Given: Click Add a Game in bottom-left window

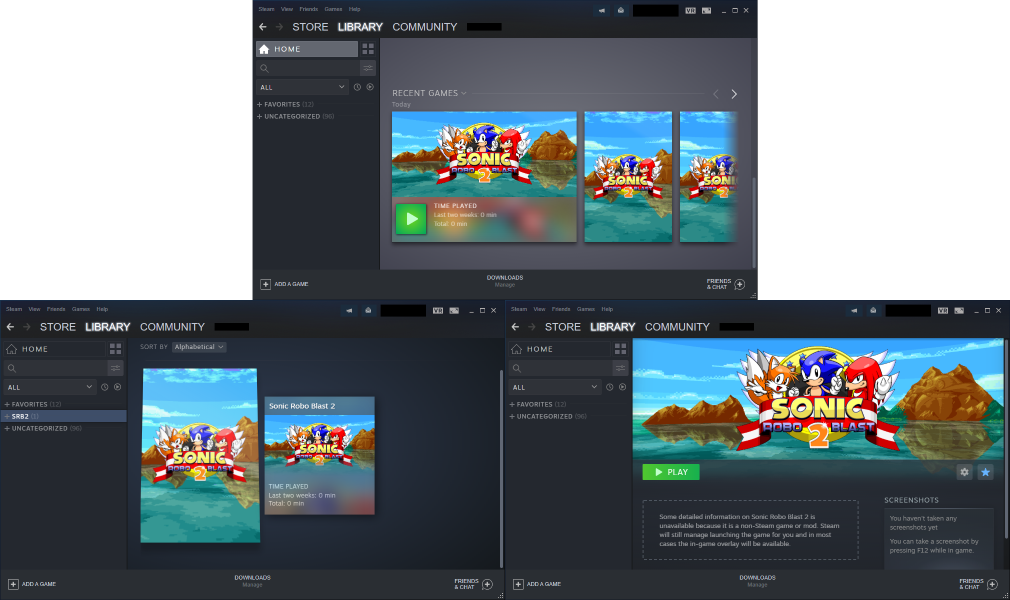Looking at the screenshot, I should click(x=32, y=584).
